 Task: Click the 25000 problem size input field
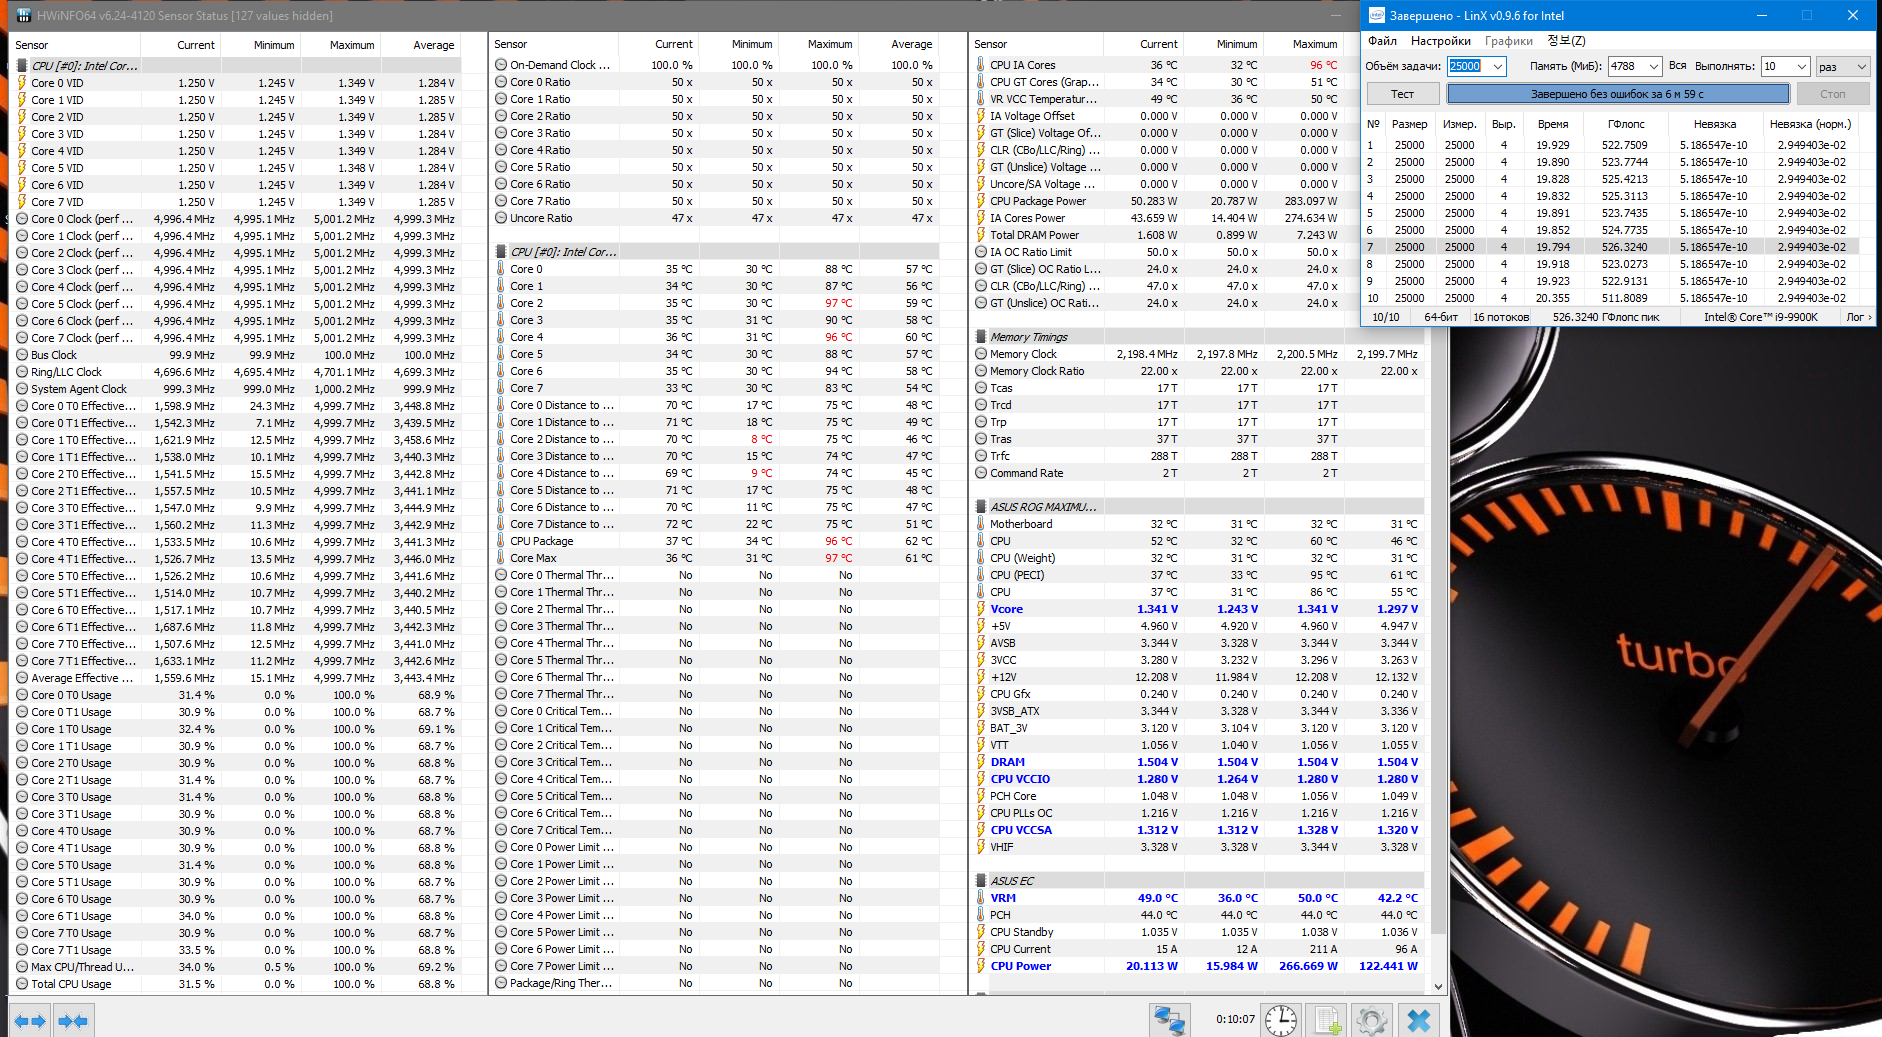[x=1468, y=66]
